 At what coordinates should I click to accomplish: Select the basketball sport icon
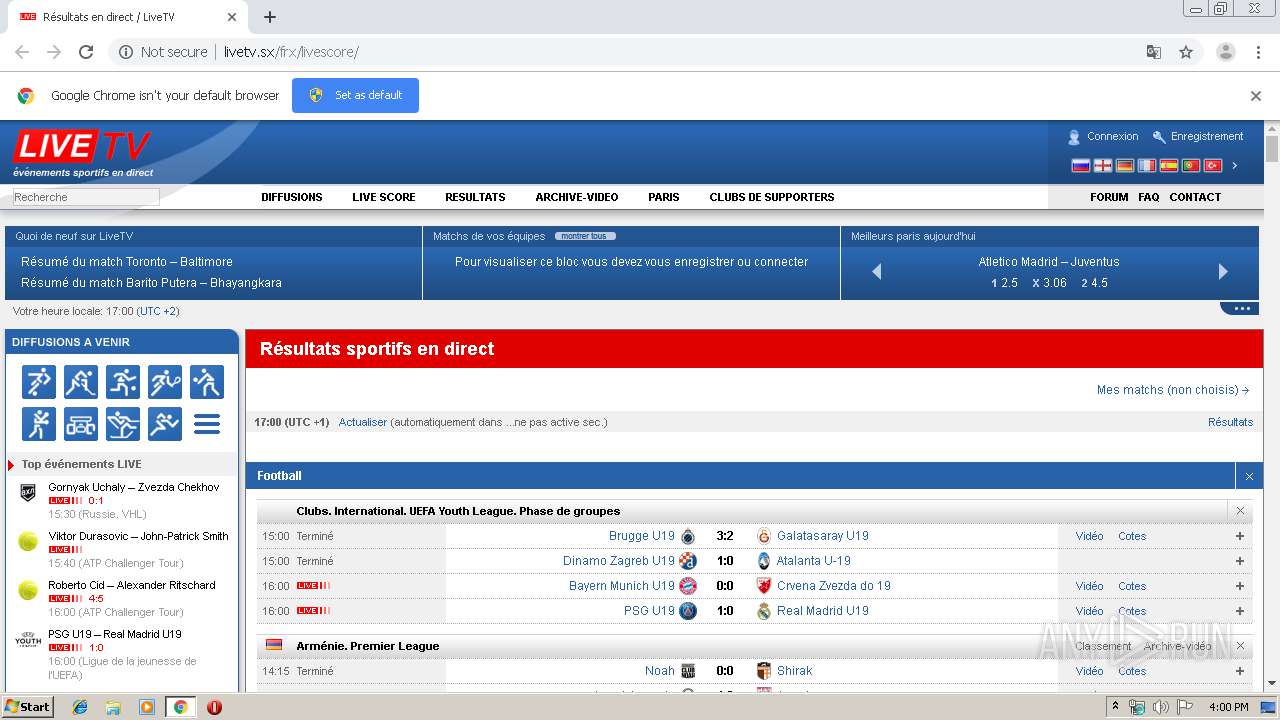pyautogui.click(x=123, y=382)
